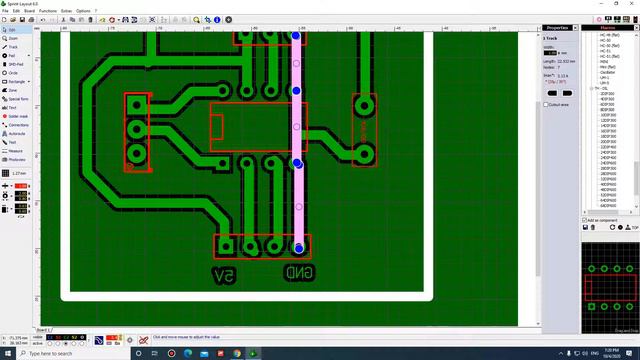
Task: Select the Autoroute tool
Action: coord(16,133)
